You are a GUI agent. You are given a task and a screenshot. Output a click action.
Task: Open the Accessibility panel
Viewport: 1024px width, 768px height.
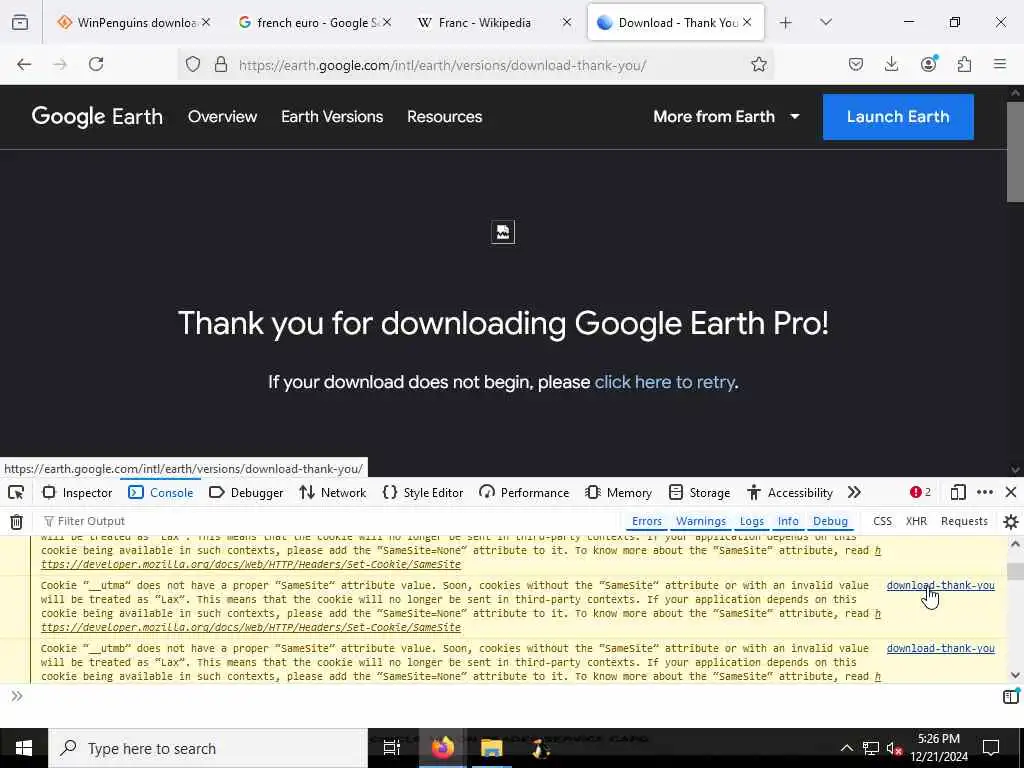click(790, 492)
